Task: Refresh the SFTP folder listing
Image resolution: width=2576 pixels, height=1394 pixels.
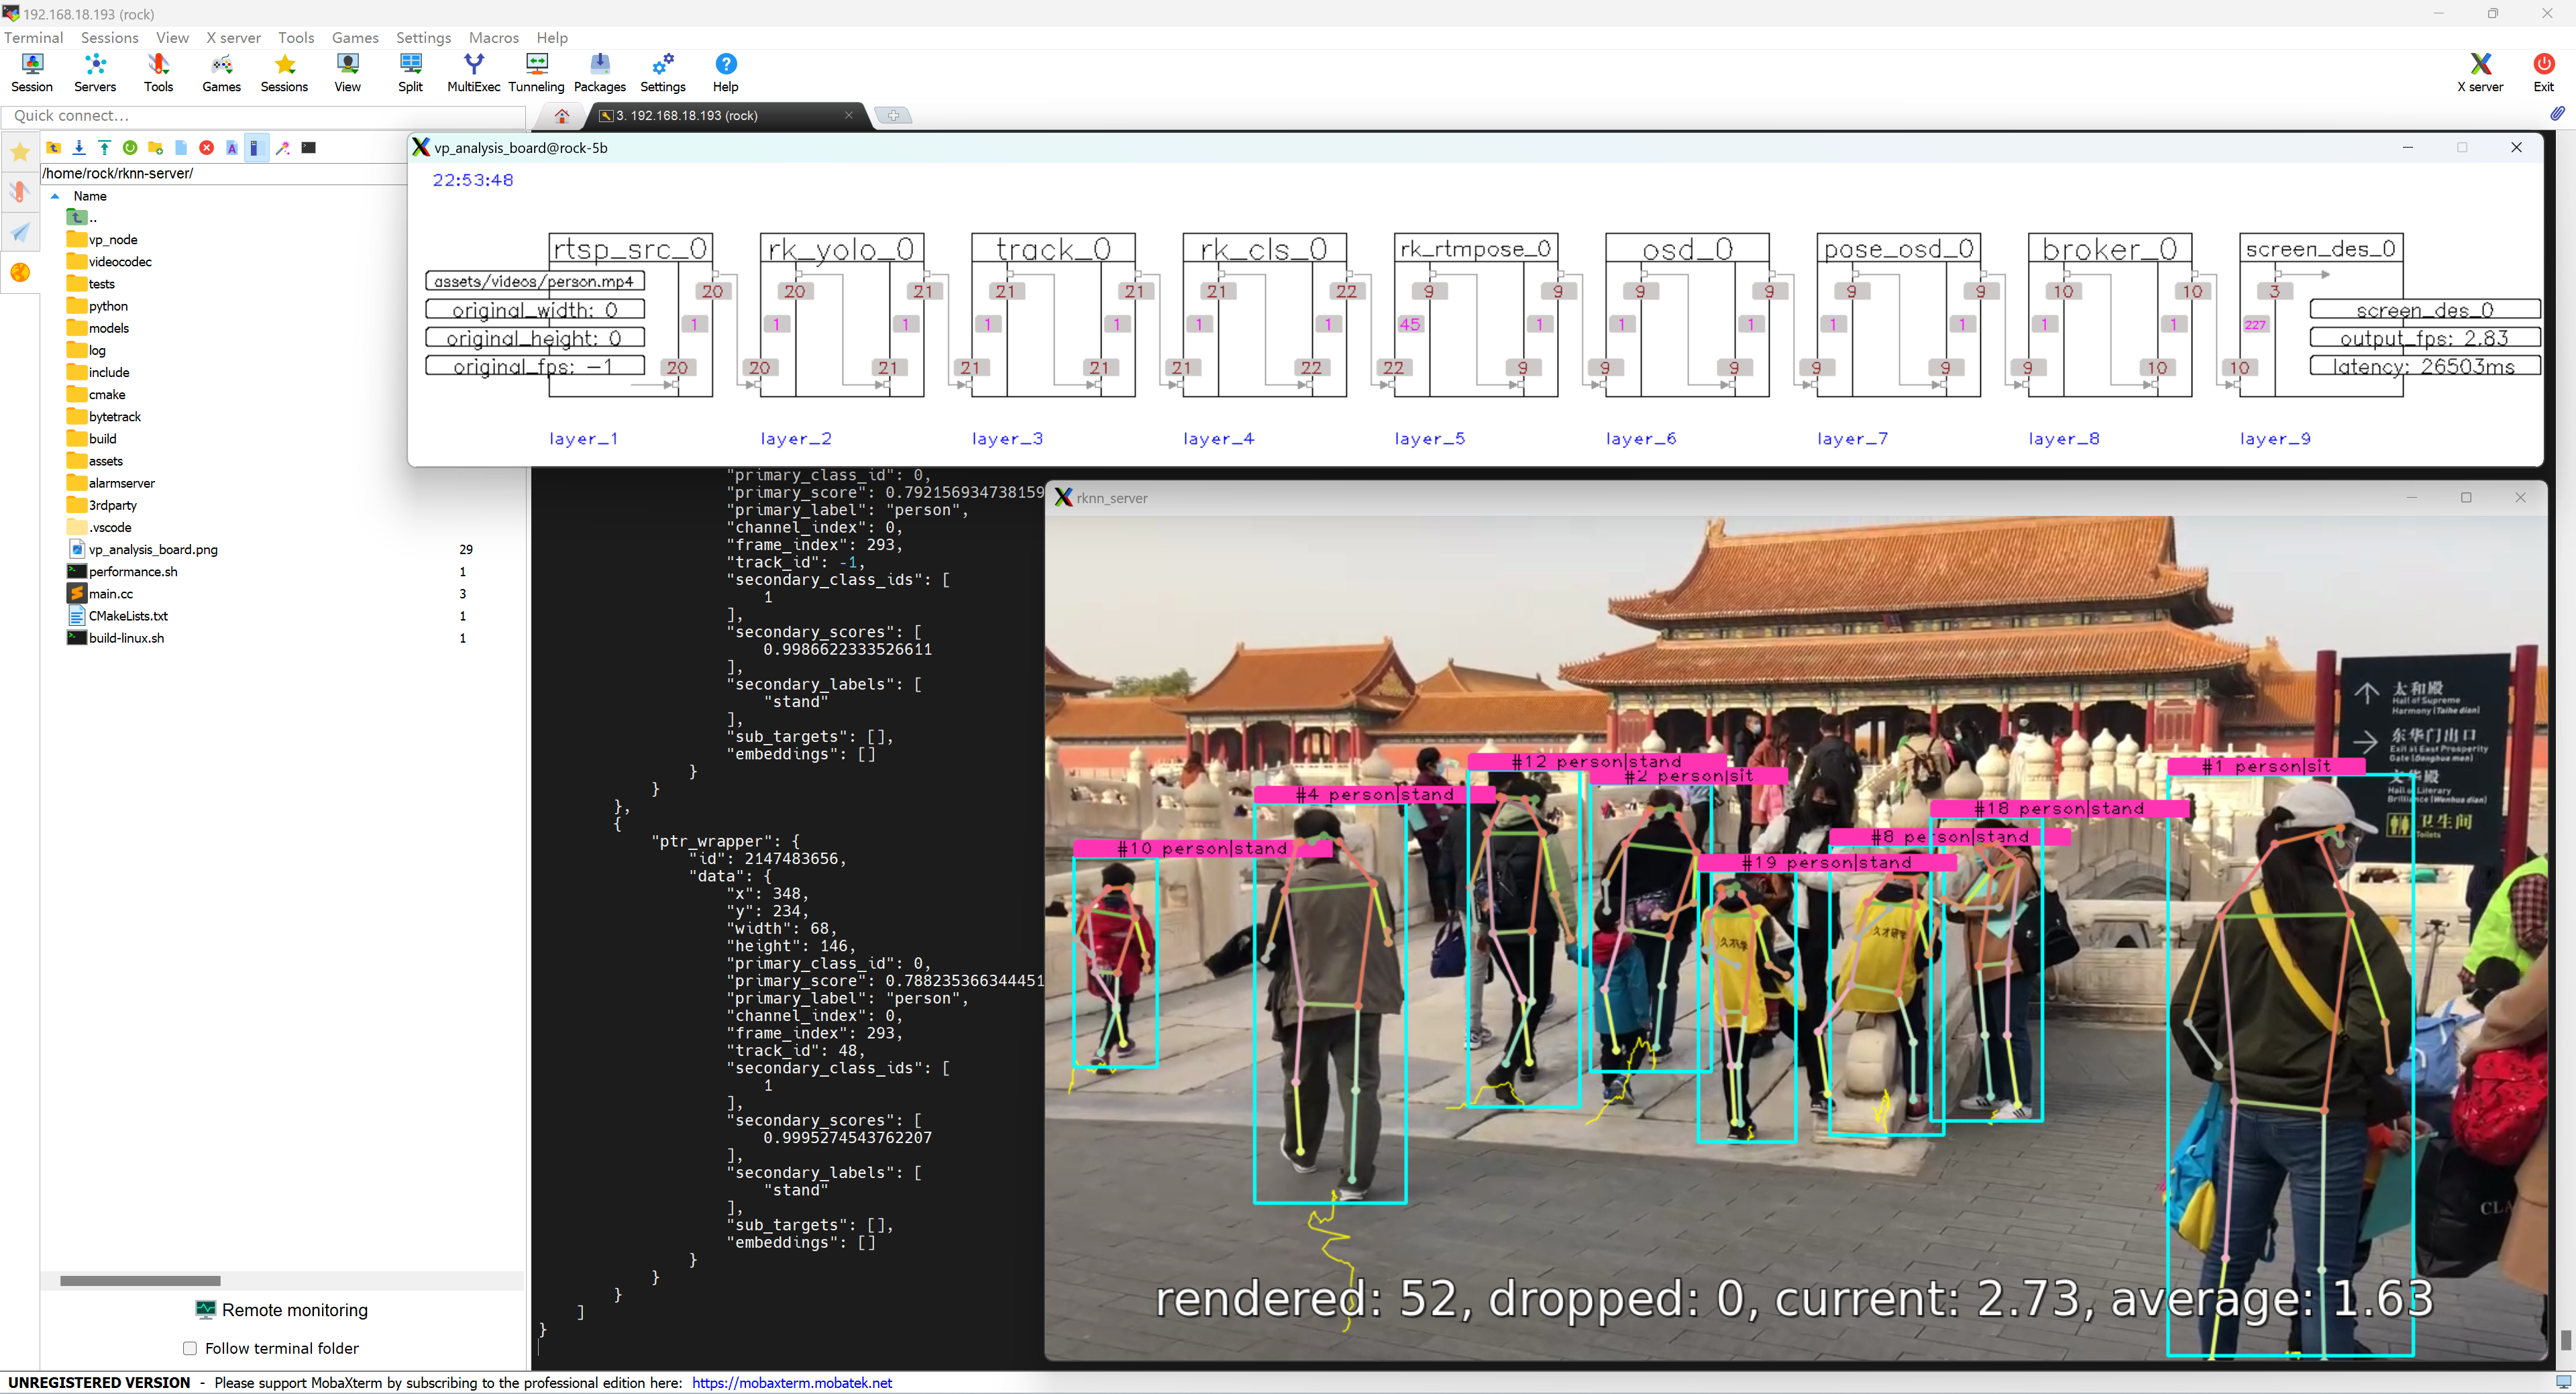Action: click(130, 148)
